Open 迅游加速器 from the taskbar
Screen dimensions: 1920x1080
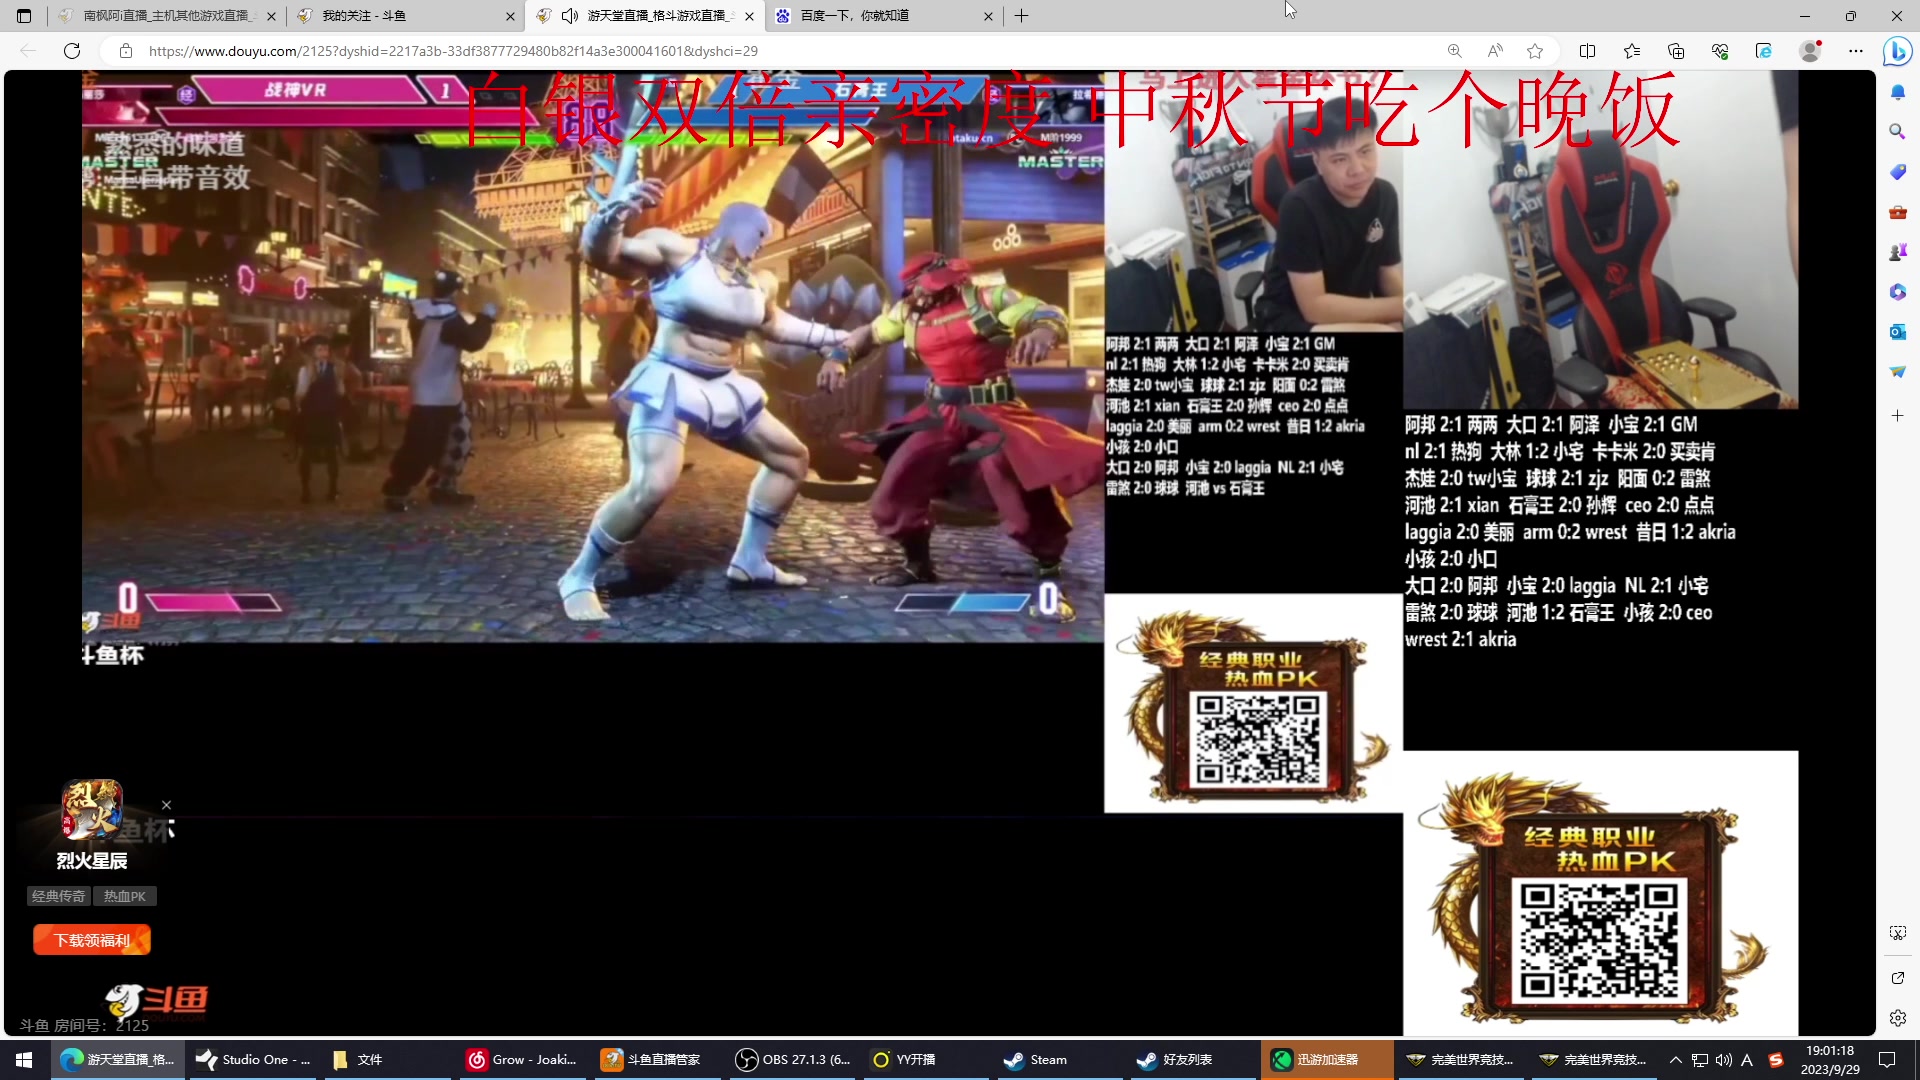pyautogui.click(x=1327, y=1060)
